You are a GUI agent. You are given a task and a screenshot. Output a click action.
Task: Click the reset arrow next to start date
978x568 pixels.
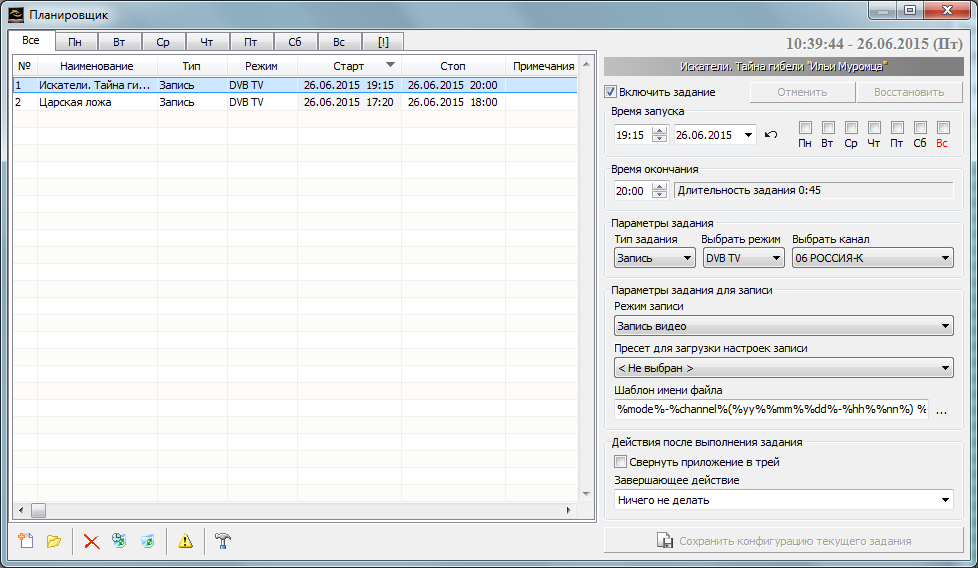(770, 134)
